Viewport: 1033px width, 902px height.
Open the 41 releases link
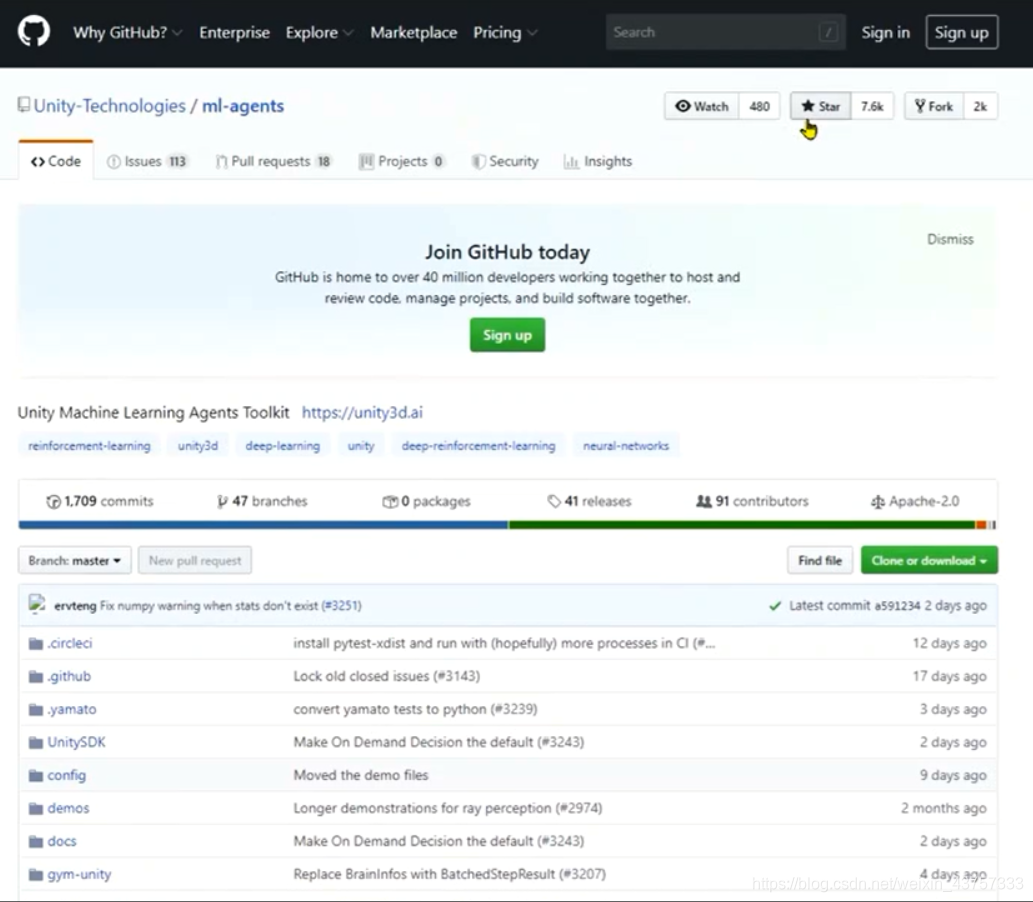(589, 501)
